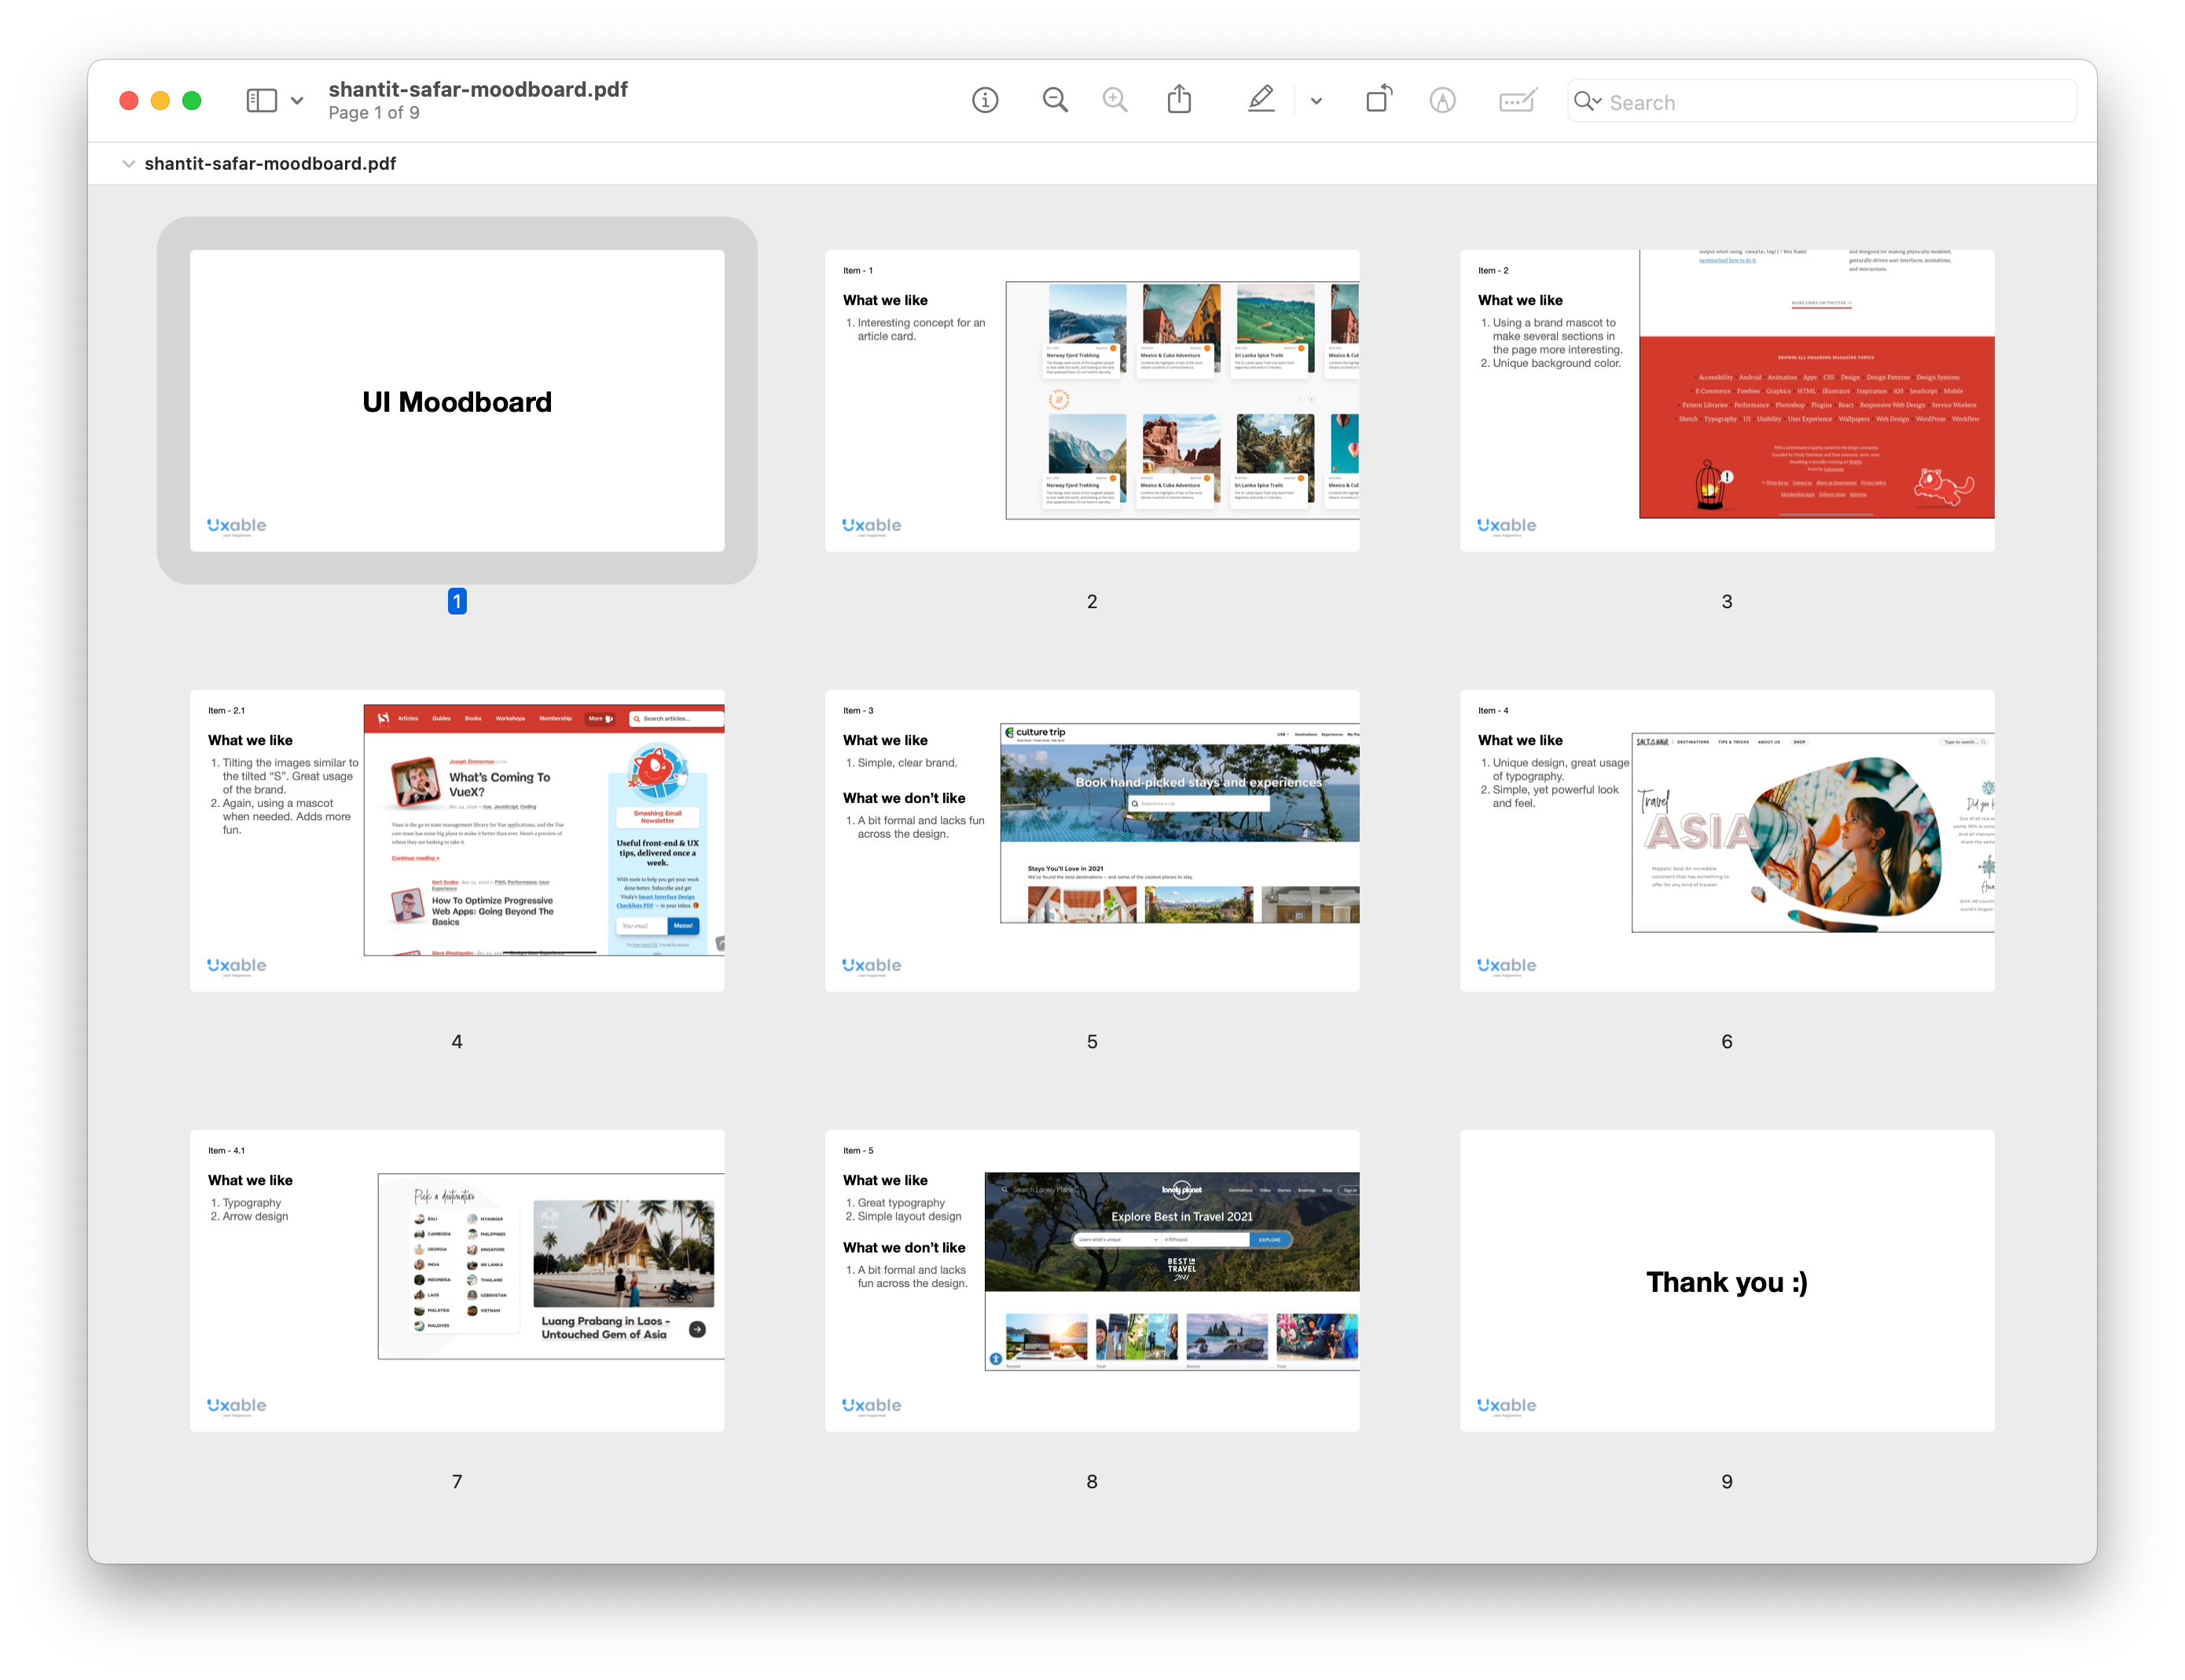Open the Form Filling toolbar icon
This screenshot has width=2185, height=1680.
point(1517,100)
